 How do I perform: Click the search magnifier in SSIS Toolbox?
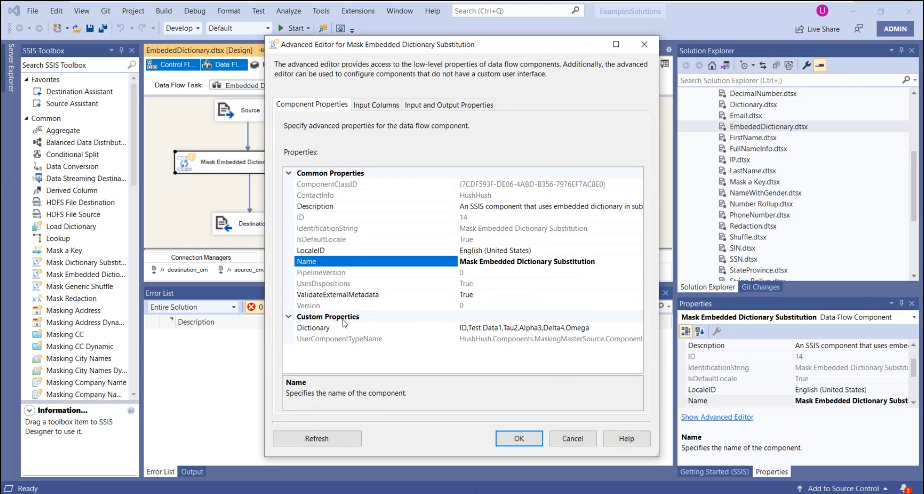(x=132, y=65)
